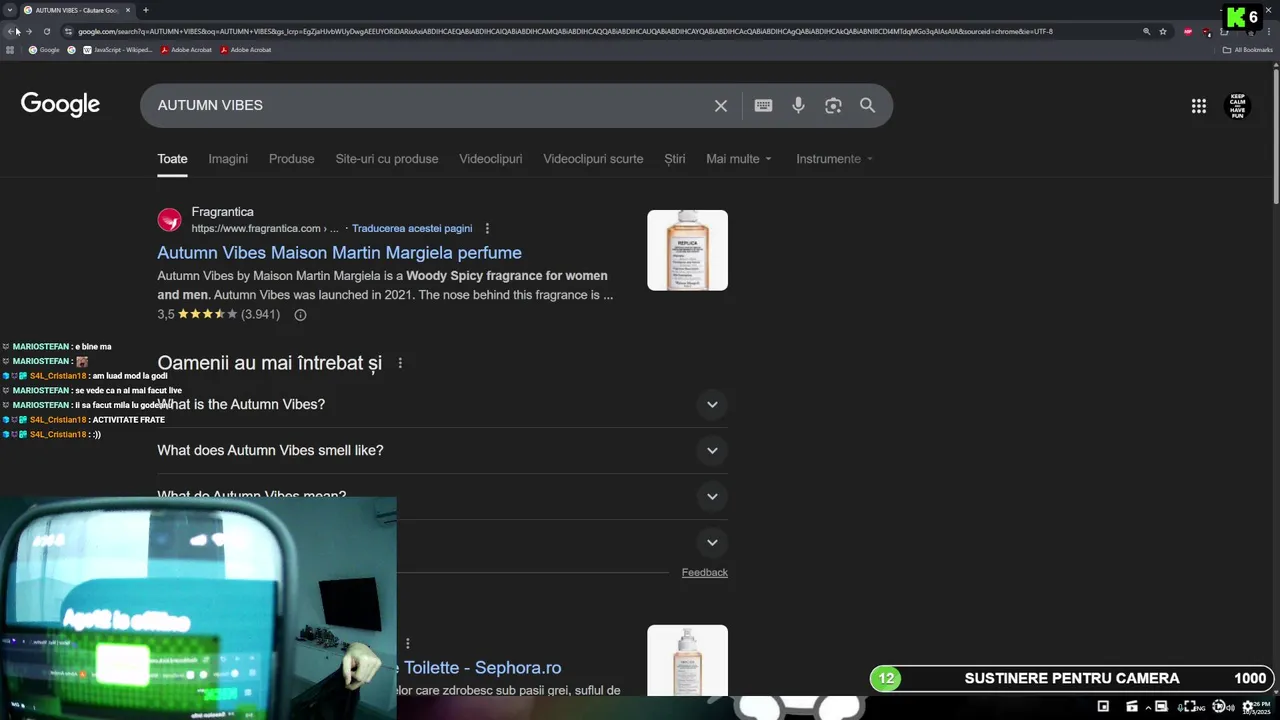Open the Extensions puzzle icon
The image size is (1280, 720).
pos(1224,31)
